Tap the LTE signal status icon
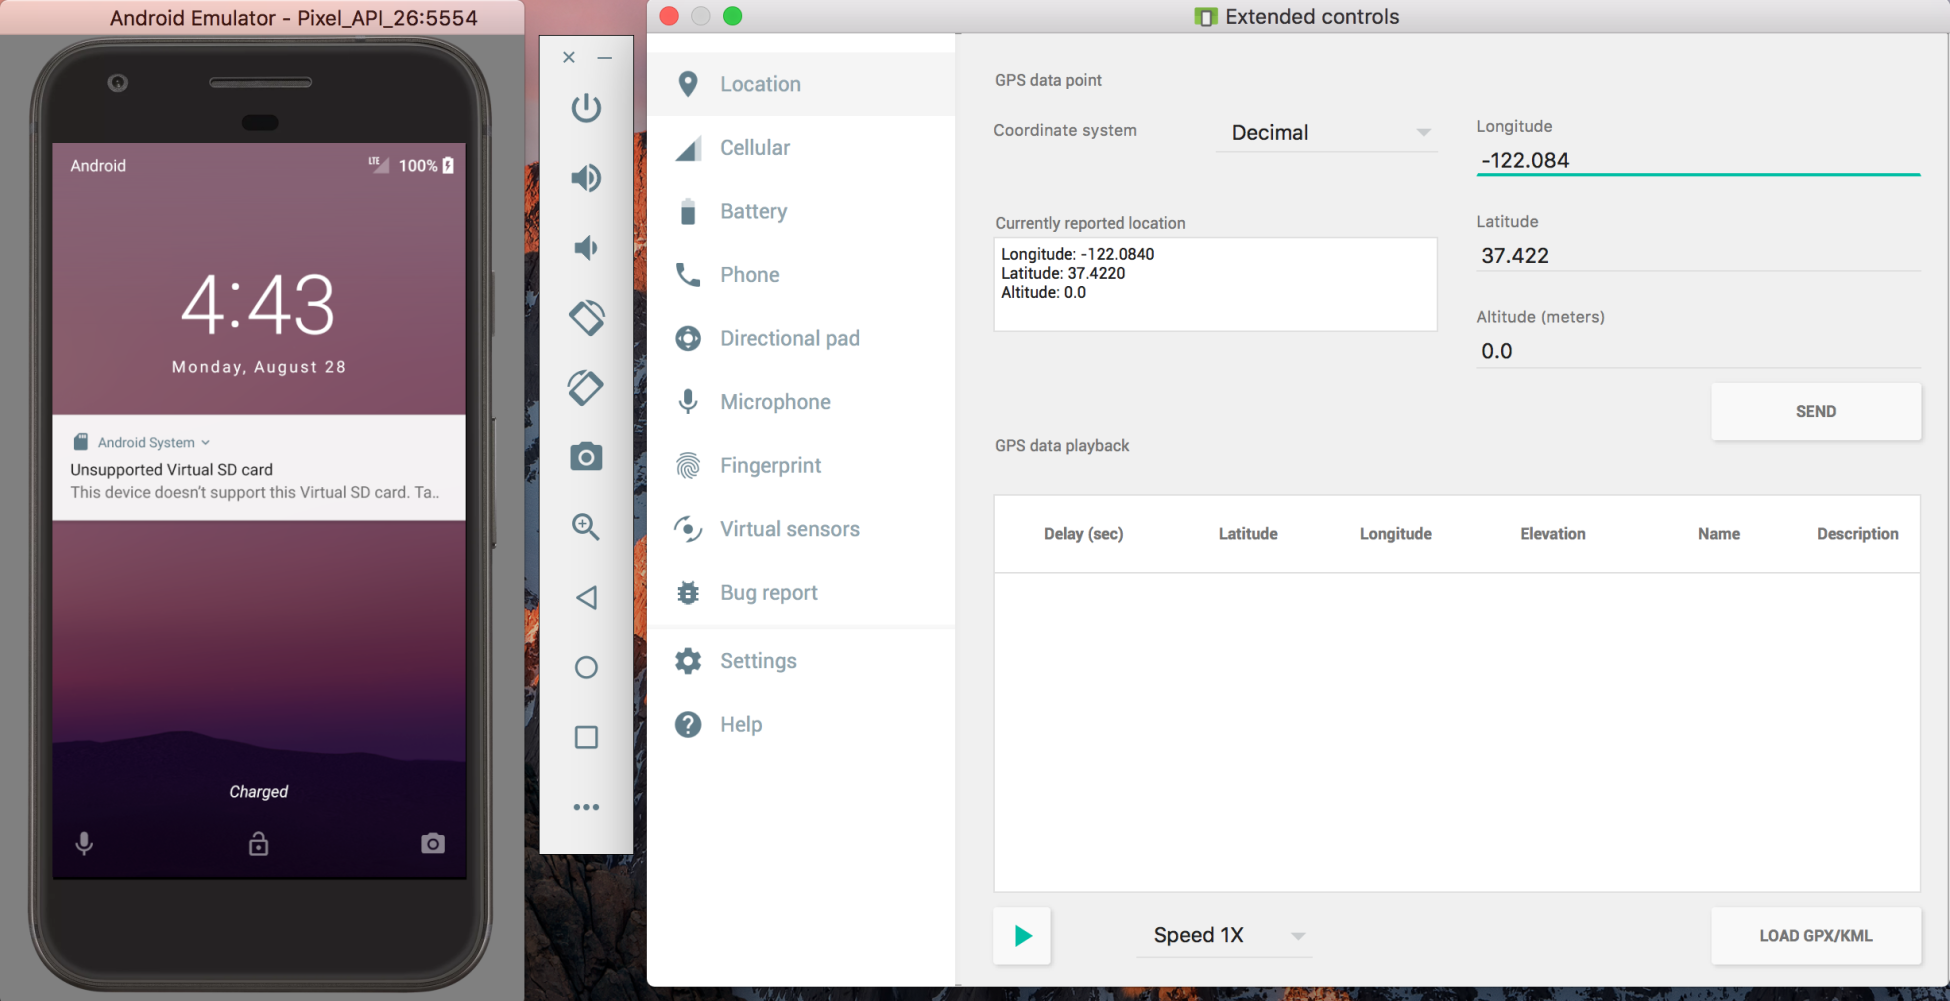This screenshot has width=1950, height=1001. click(x=378, y=164)
